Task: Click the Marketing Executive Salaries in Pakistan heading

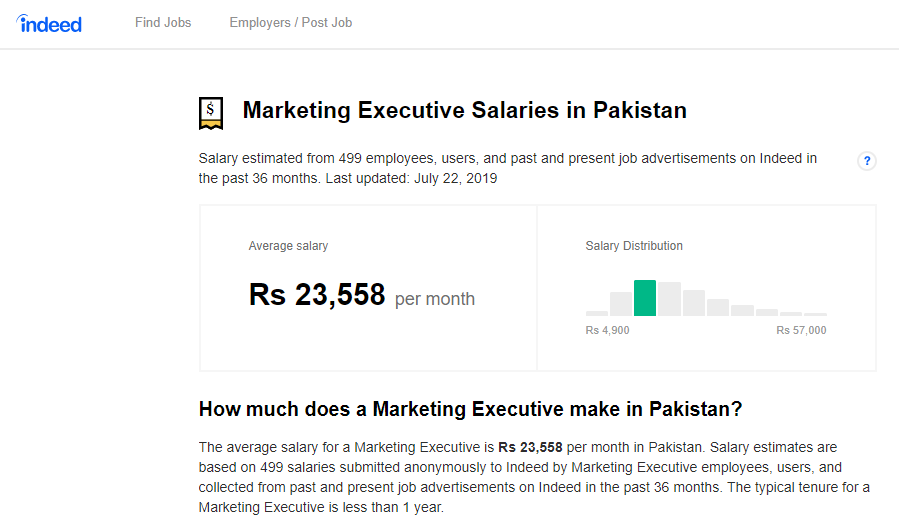Action: [465, 110]
